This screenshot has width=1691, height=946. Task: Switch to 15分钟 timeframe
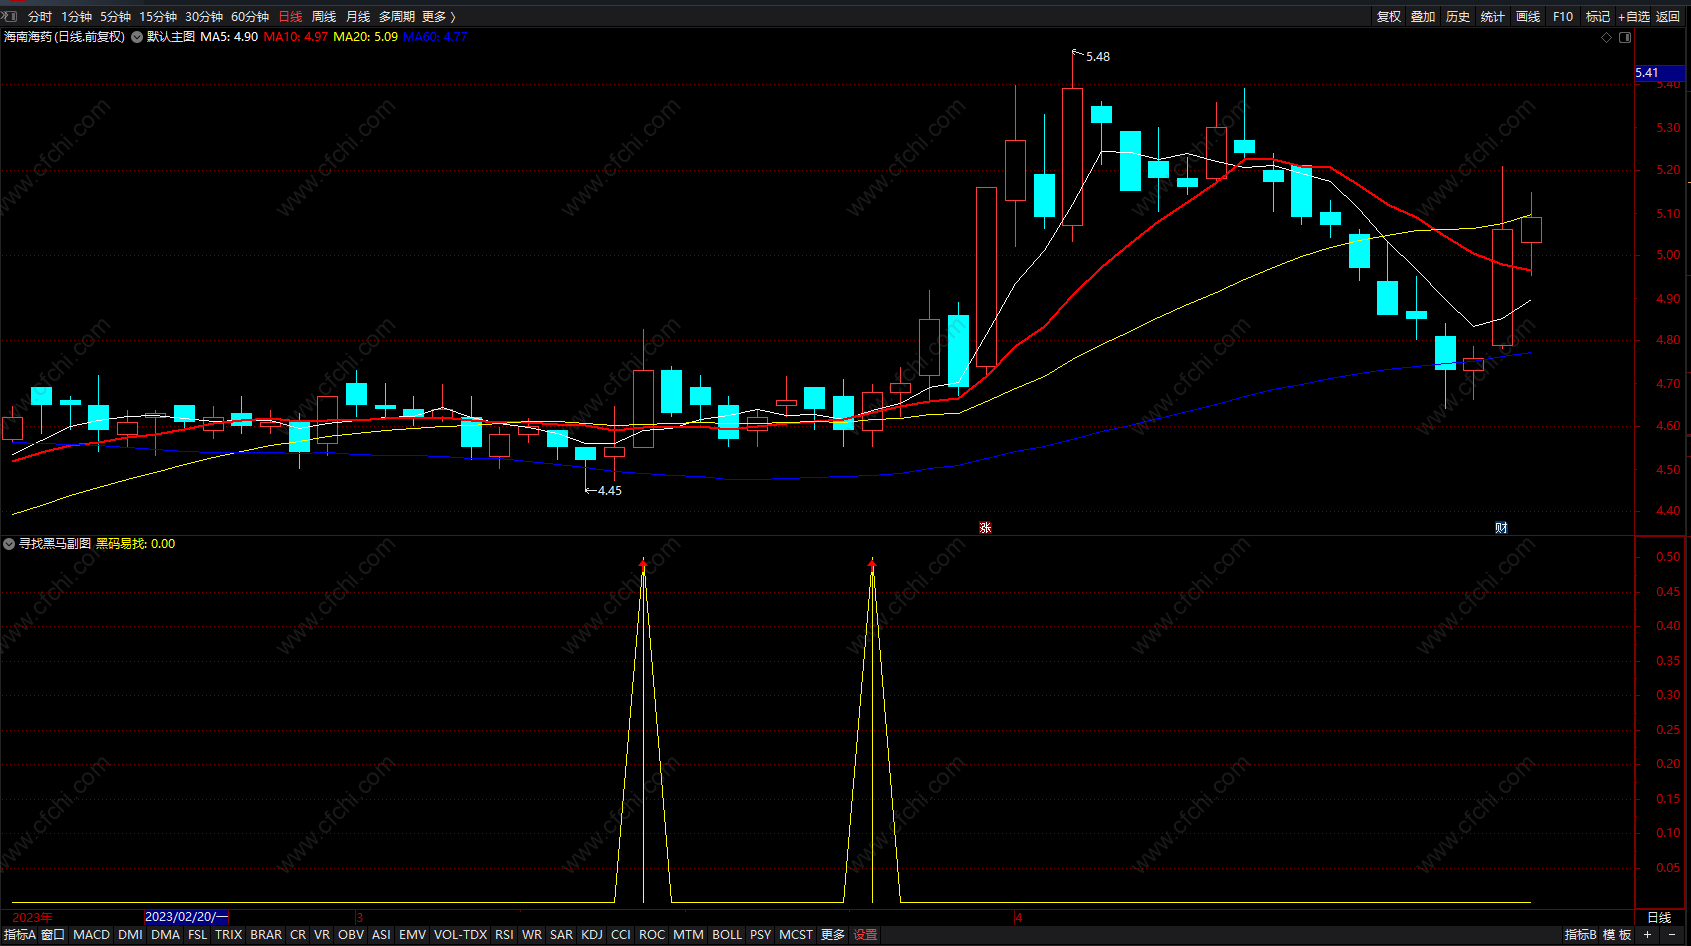tap(158, 16)
